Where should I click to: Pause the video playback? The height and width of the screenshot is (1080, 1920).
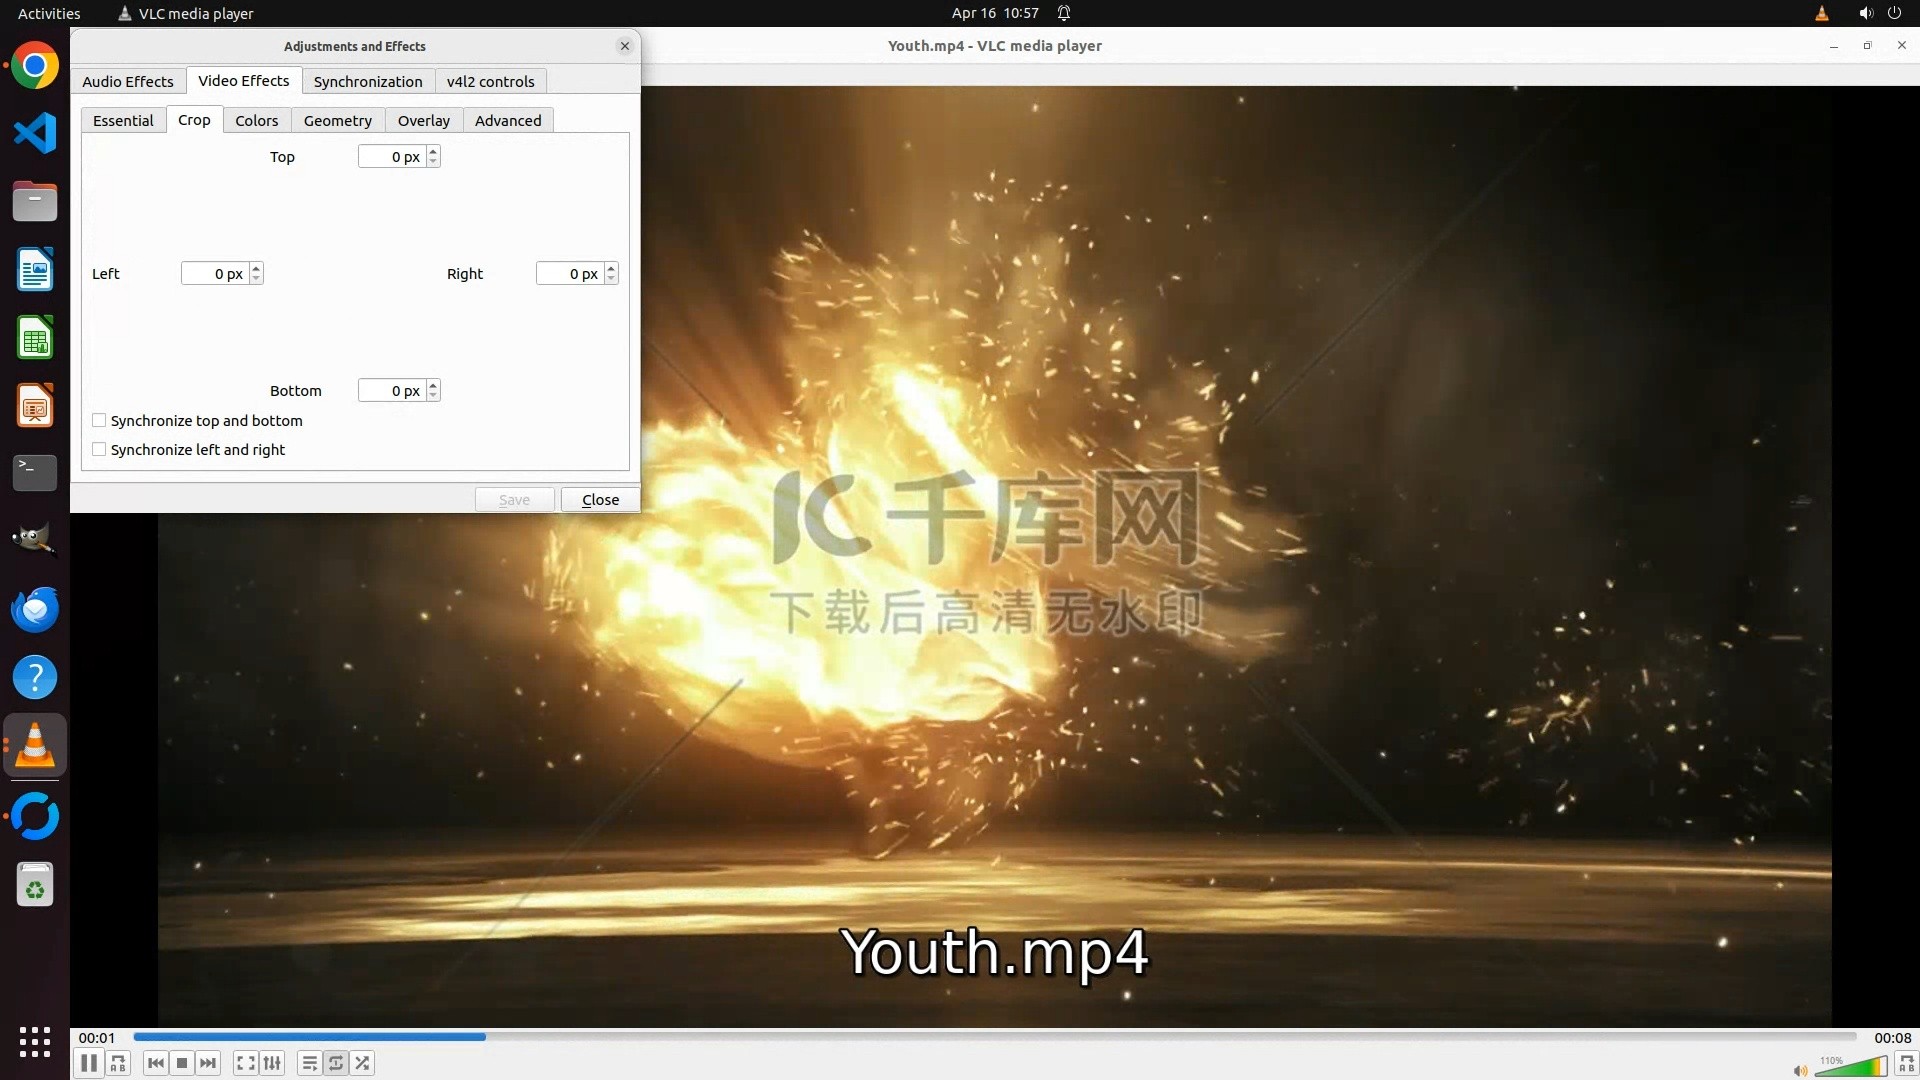pyautogui.click(x=88, y=1063)
